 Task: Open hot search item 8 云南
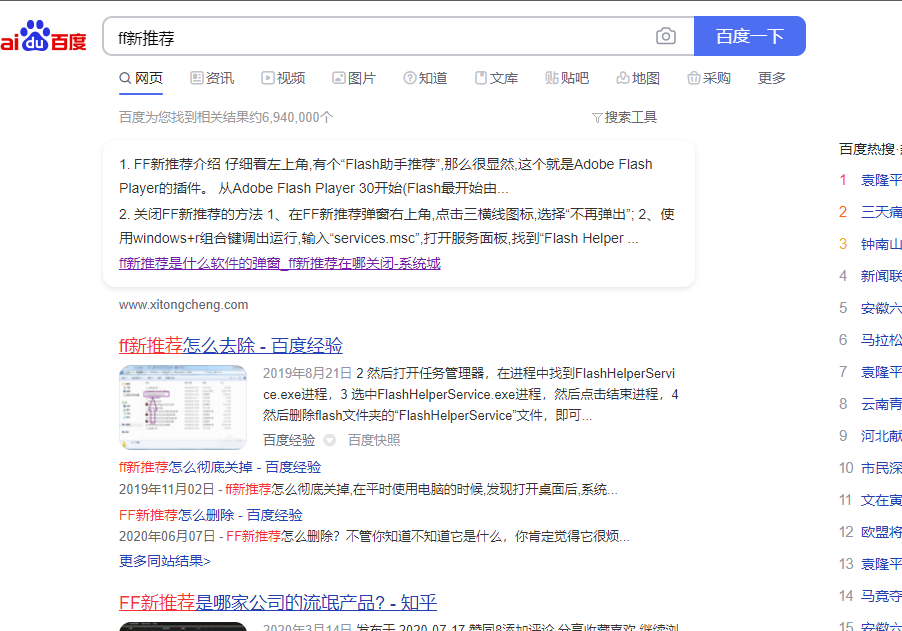point(881,404)
